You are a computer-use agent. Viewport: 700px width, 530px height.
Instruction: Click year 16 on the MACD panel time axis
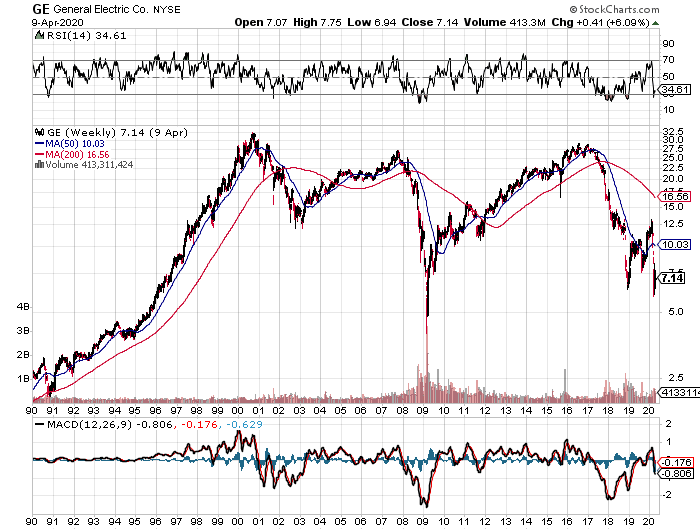pos(567,521)
